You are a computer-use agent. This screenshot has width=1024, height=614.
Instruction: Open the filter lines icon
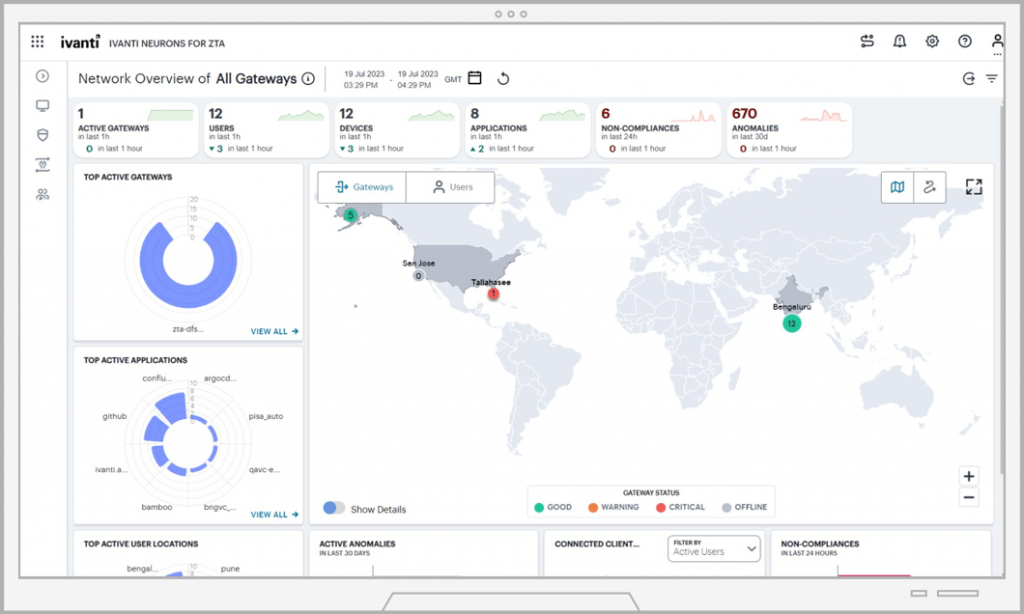pos(991,78)
